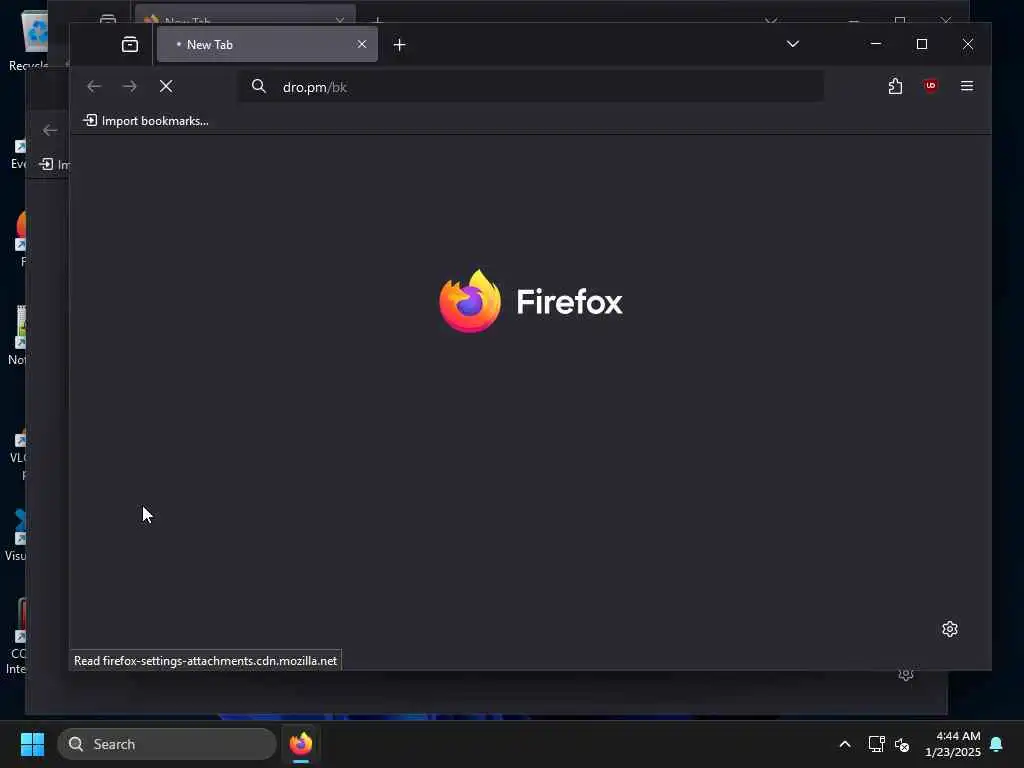Open the Firefox application menu
The height and width of the screenshot is (768, 1024).
(967, 86)
